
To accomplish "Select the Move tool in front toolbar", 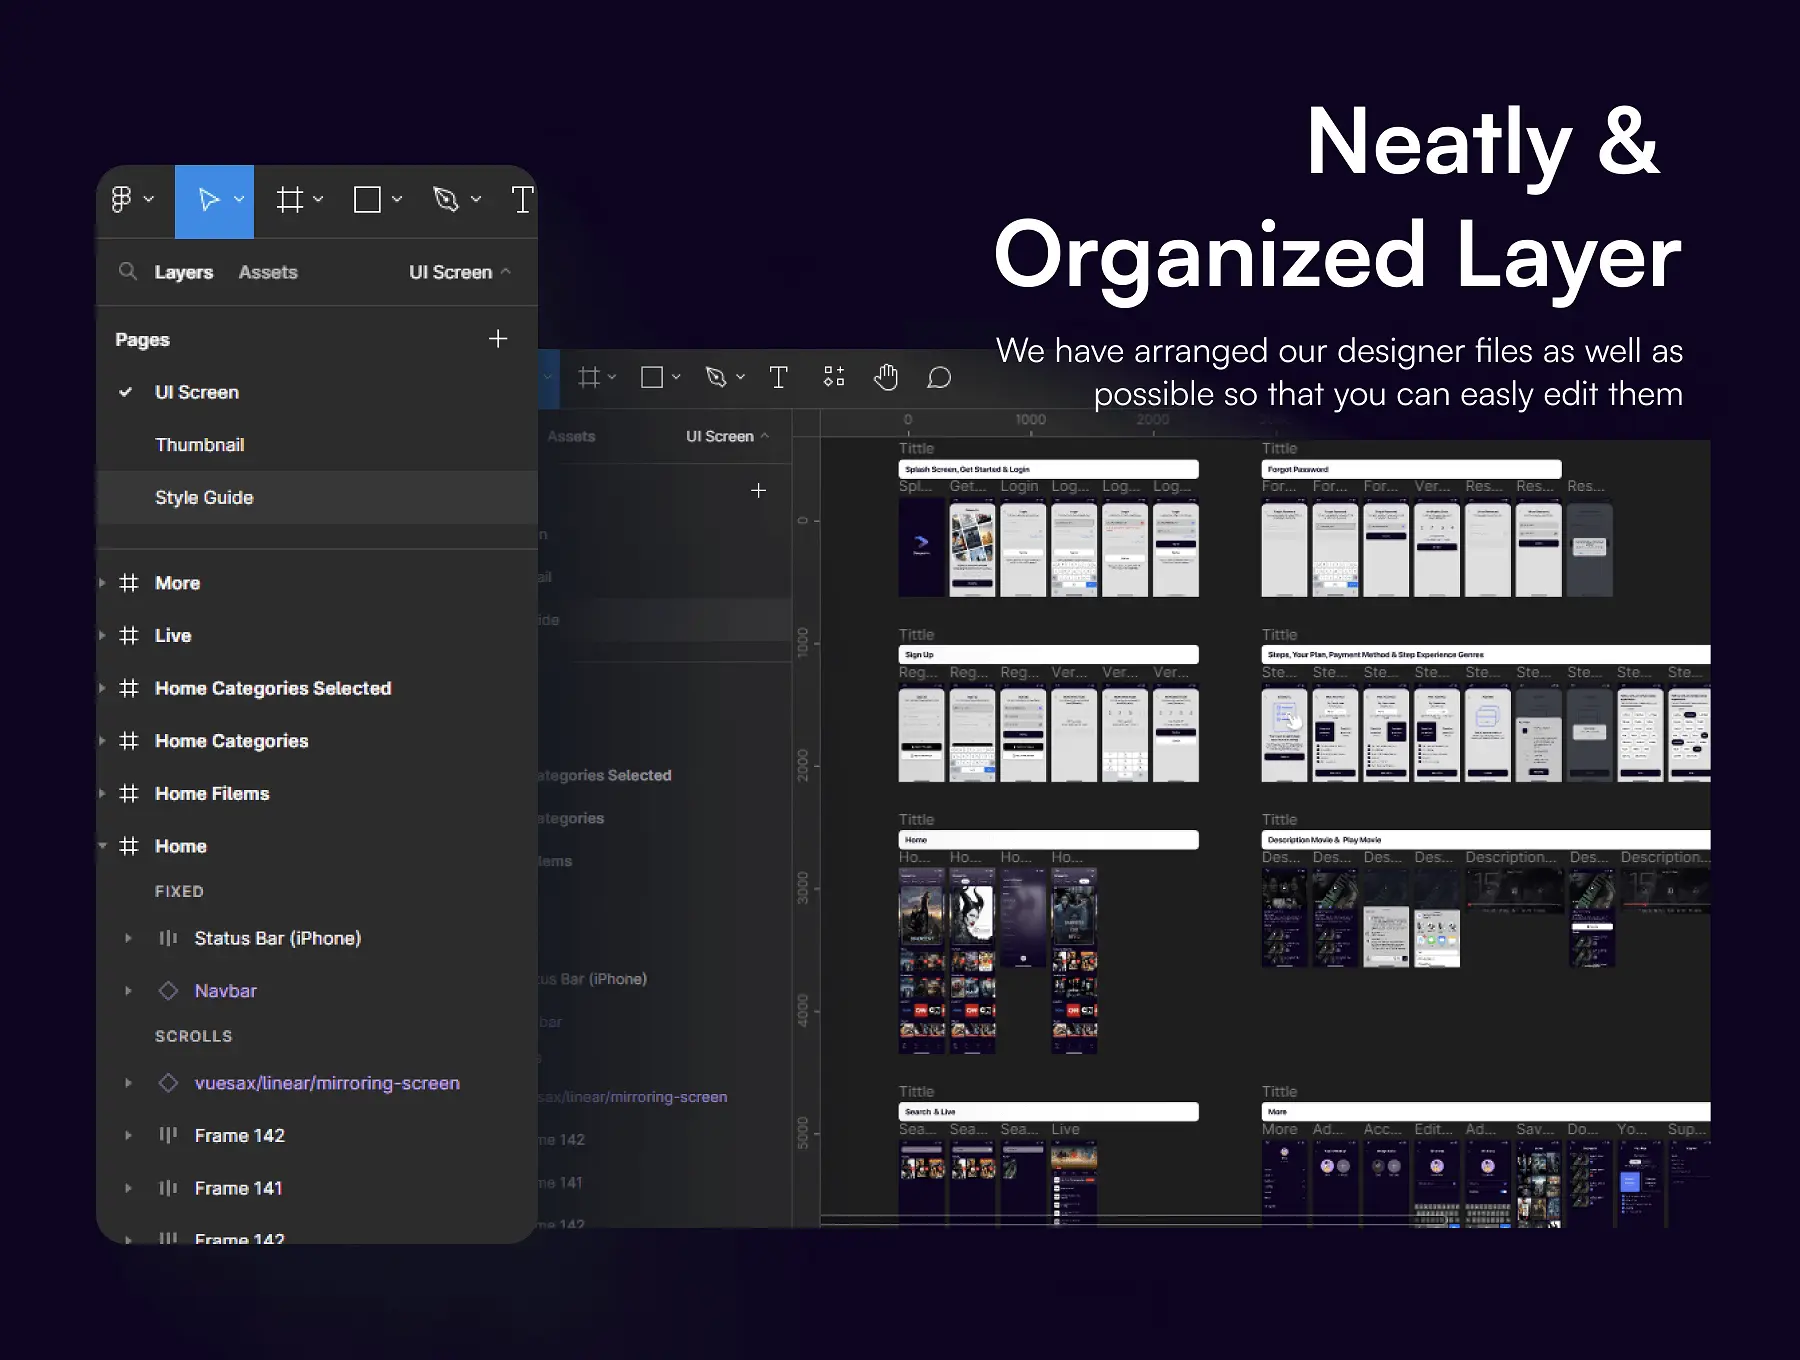I will tap(209, 201).
